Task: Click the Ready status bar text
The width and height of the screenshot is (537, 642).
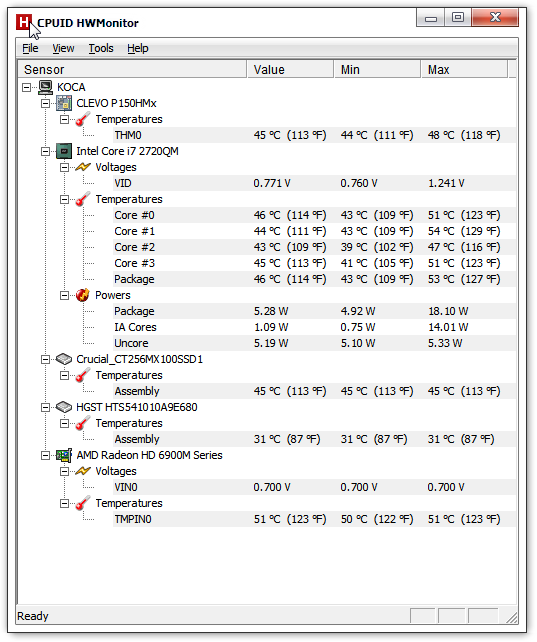Action: pyautogui.click(x=33, y=616)
